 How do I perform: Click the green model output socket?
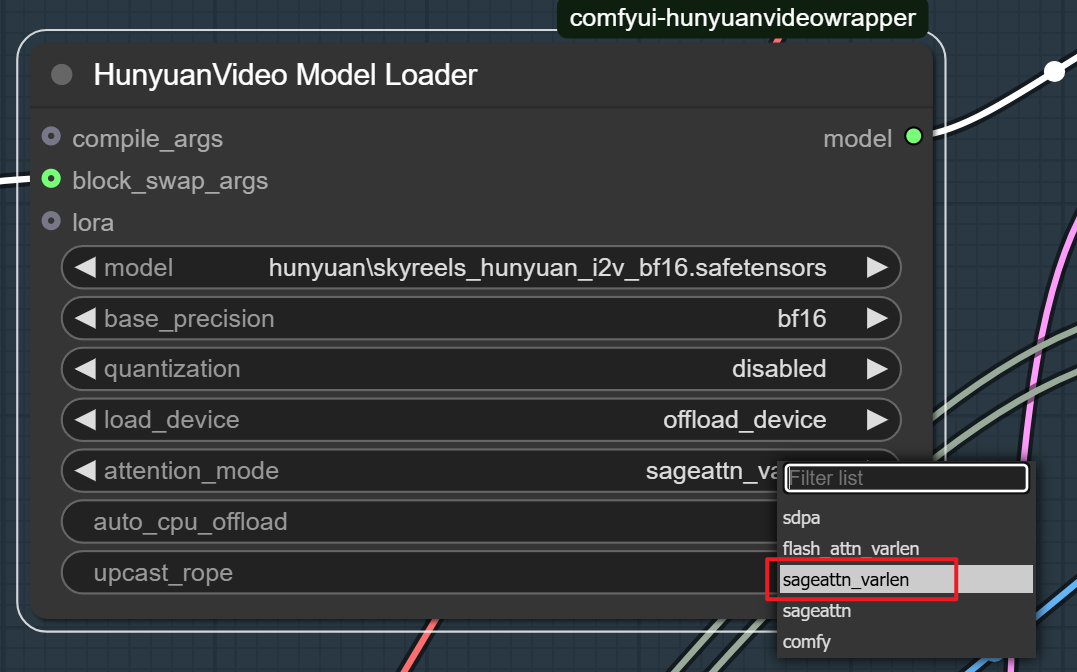pyautogui.click(x=914, y=137)
